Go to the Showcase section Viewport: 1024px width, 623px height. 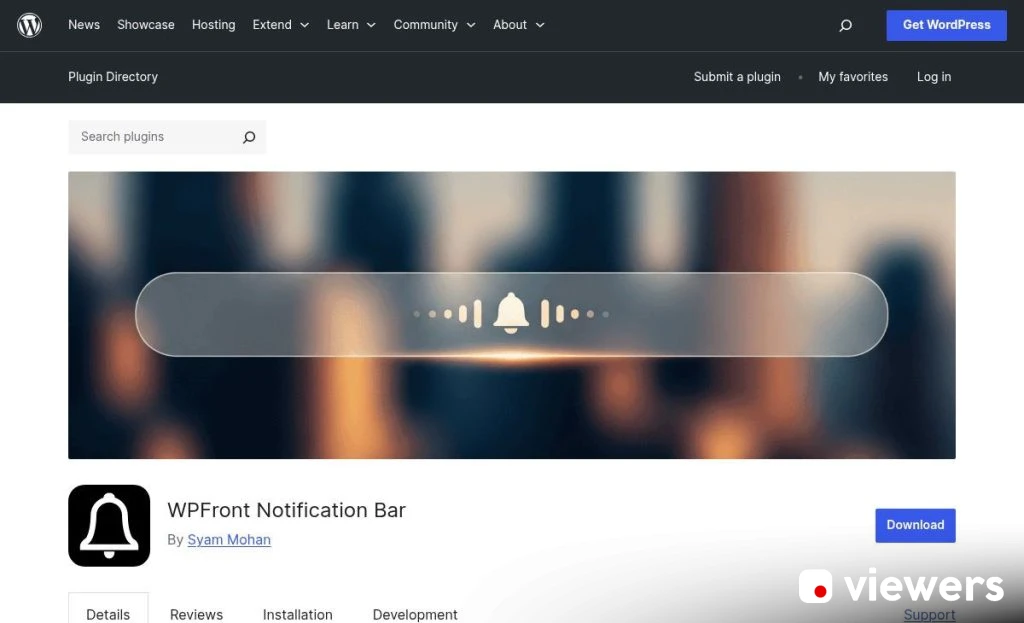coord(145,25)
